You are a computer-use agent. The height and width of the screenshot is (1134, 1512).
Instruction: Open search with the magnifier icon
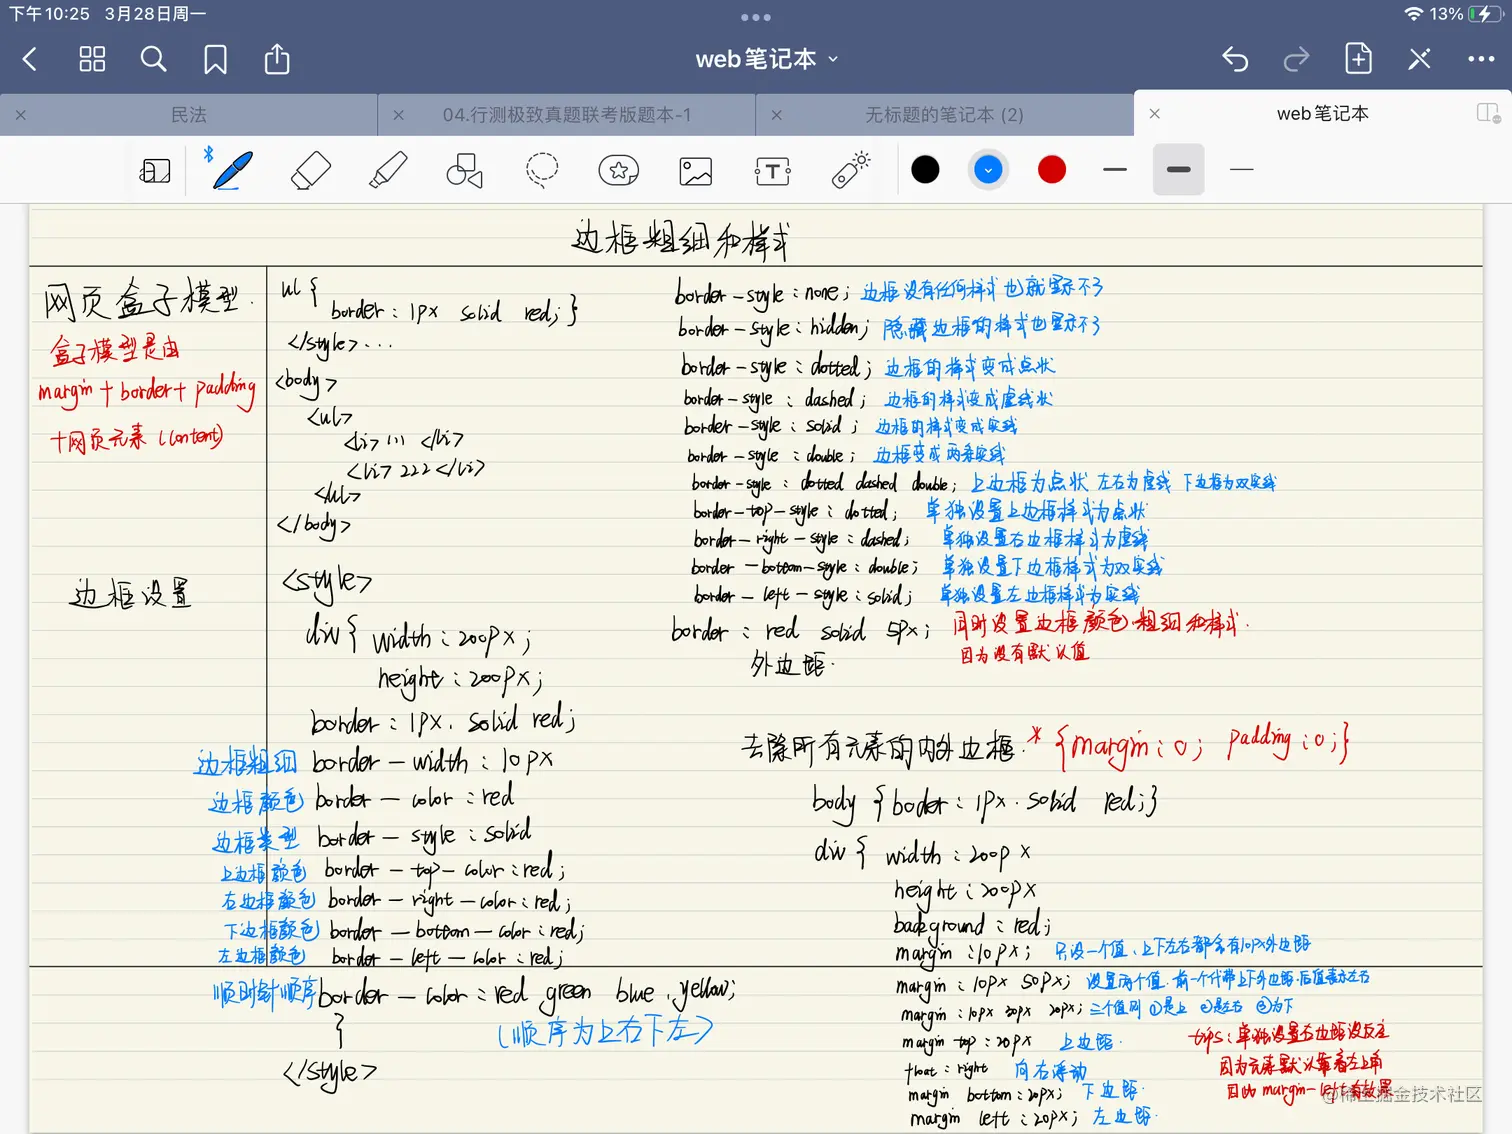coord(153,60)
